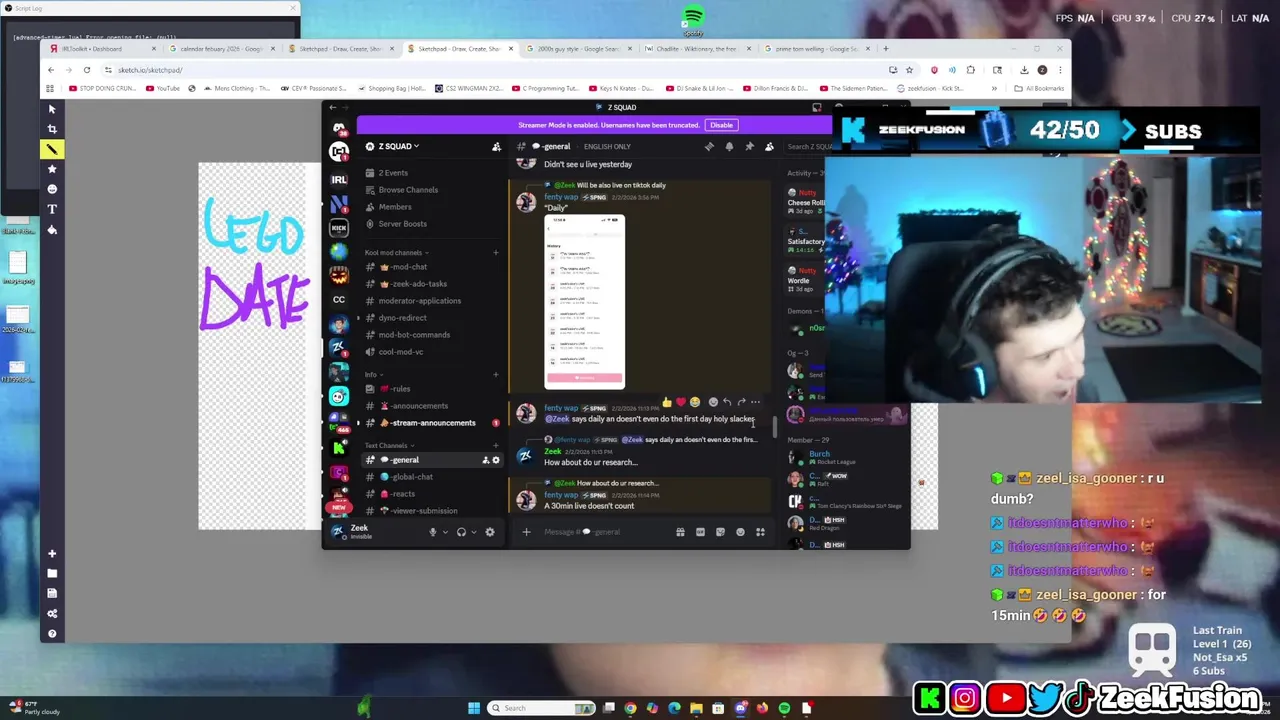
Task: Select the Sketchpad star shapes tool
Action: point(52,169)
